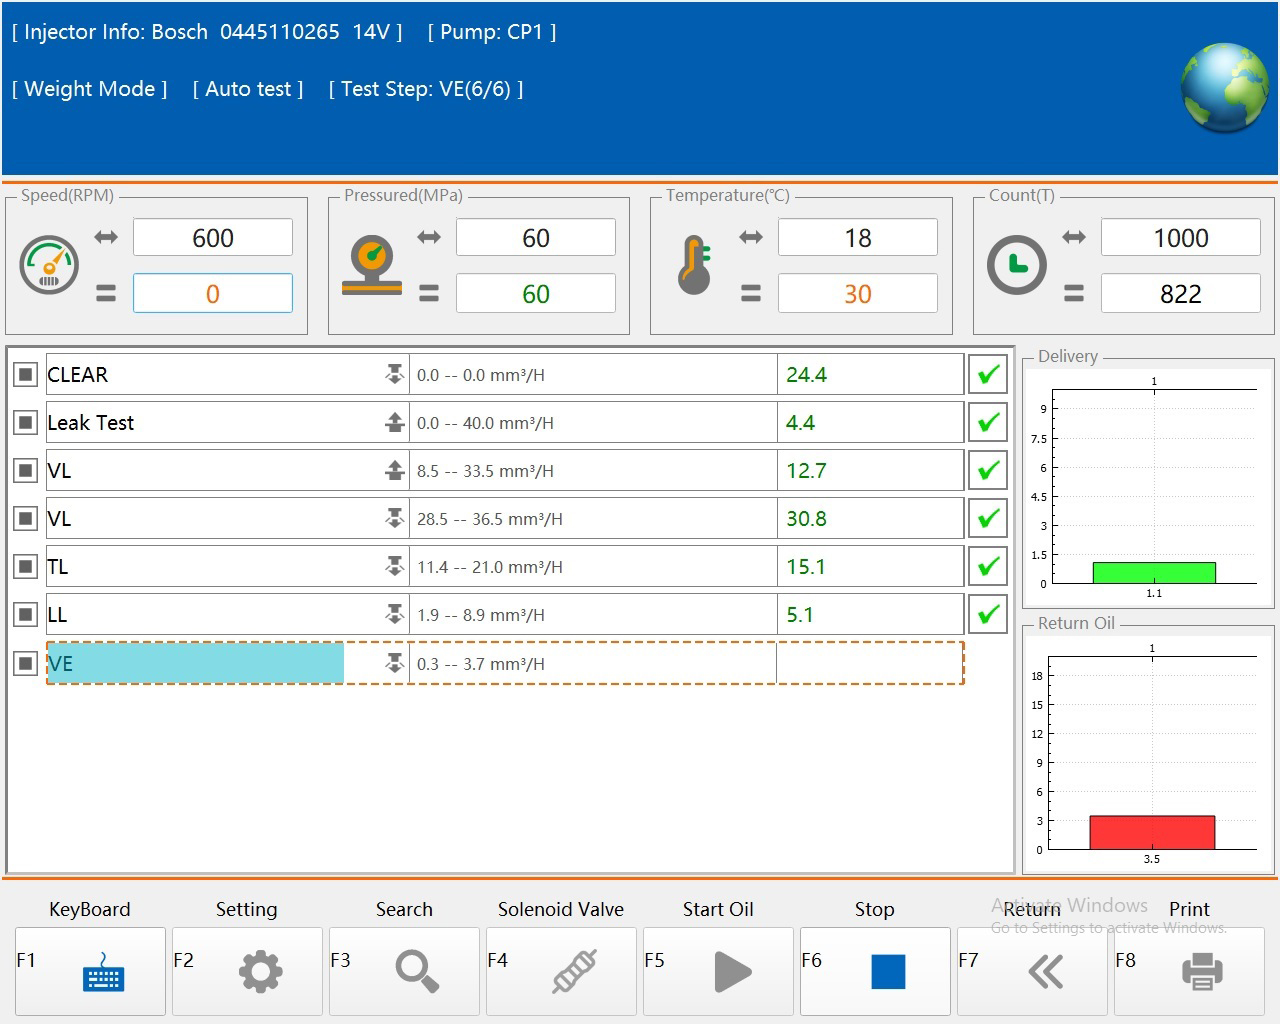Click the Count target field showing 1000
Screen dimensions: 1280x1024
[1180, 238]
